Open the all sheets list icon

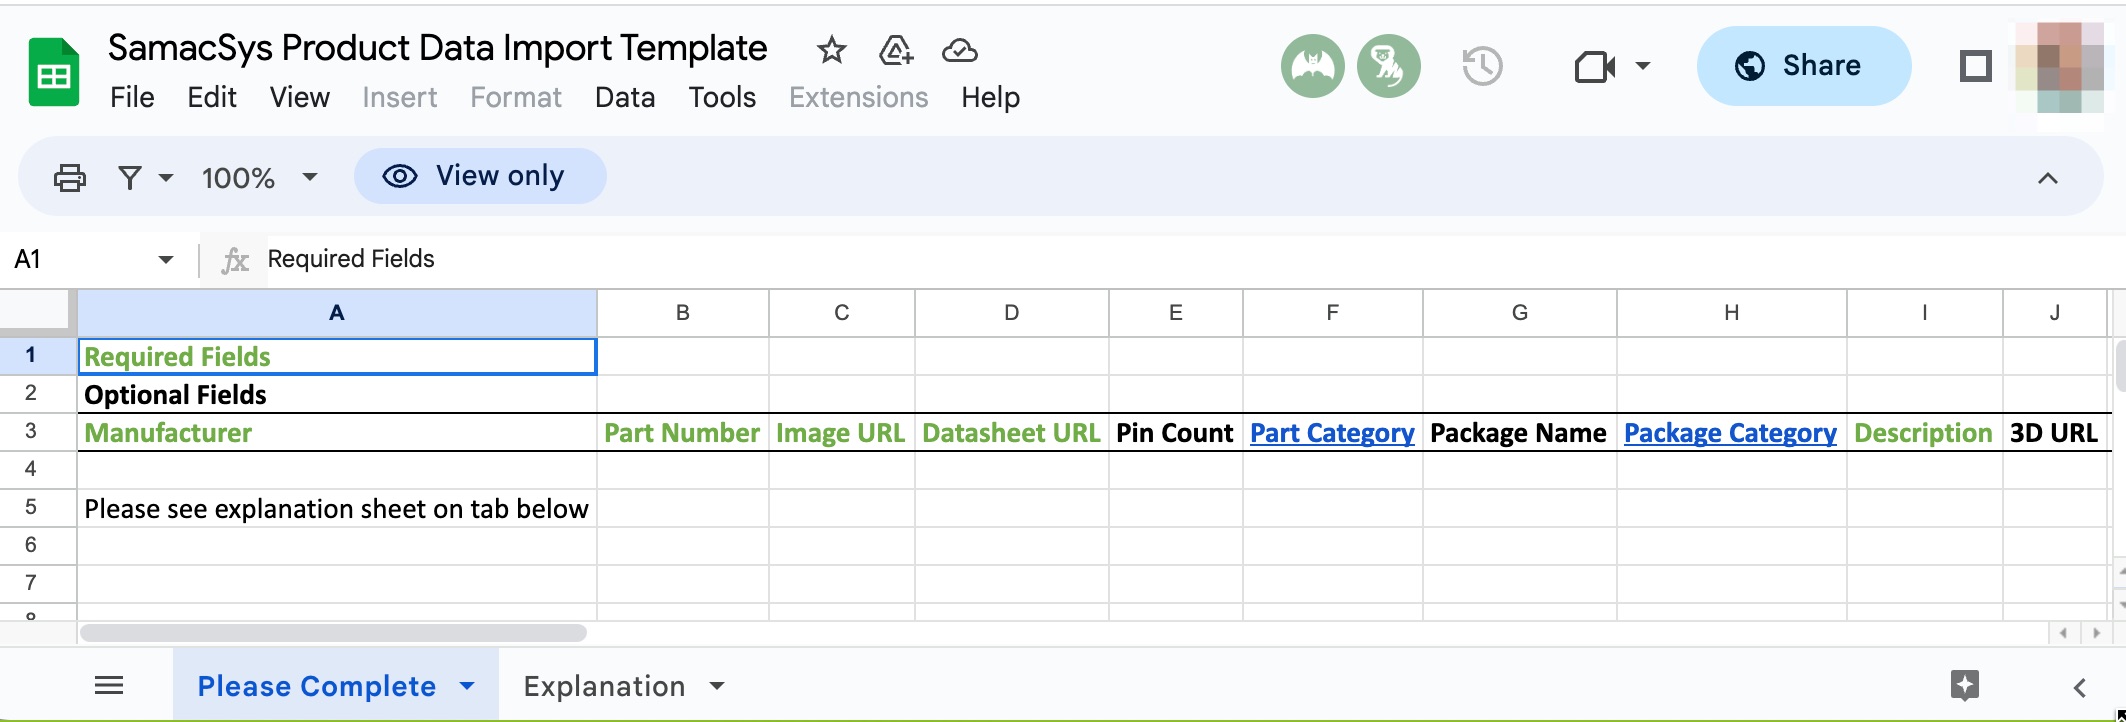coord(109,686)
